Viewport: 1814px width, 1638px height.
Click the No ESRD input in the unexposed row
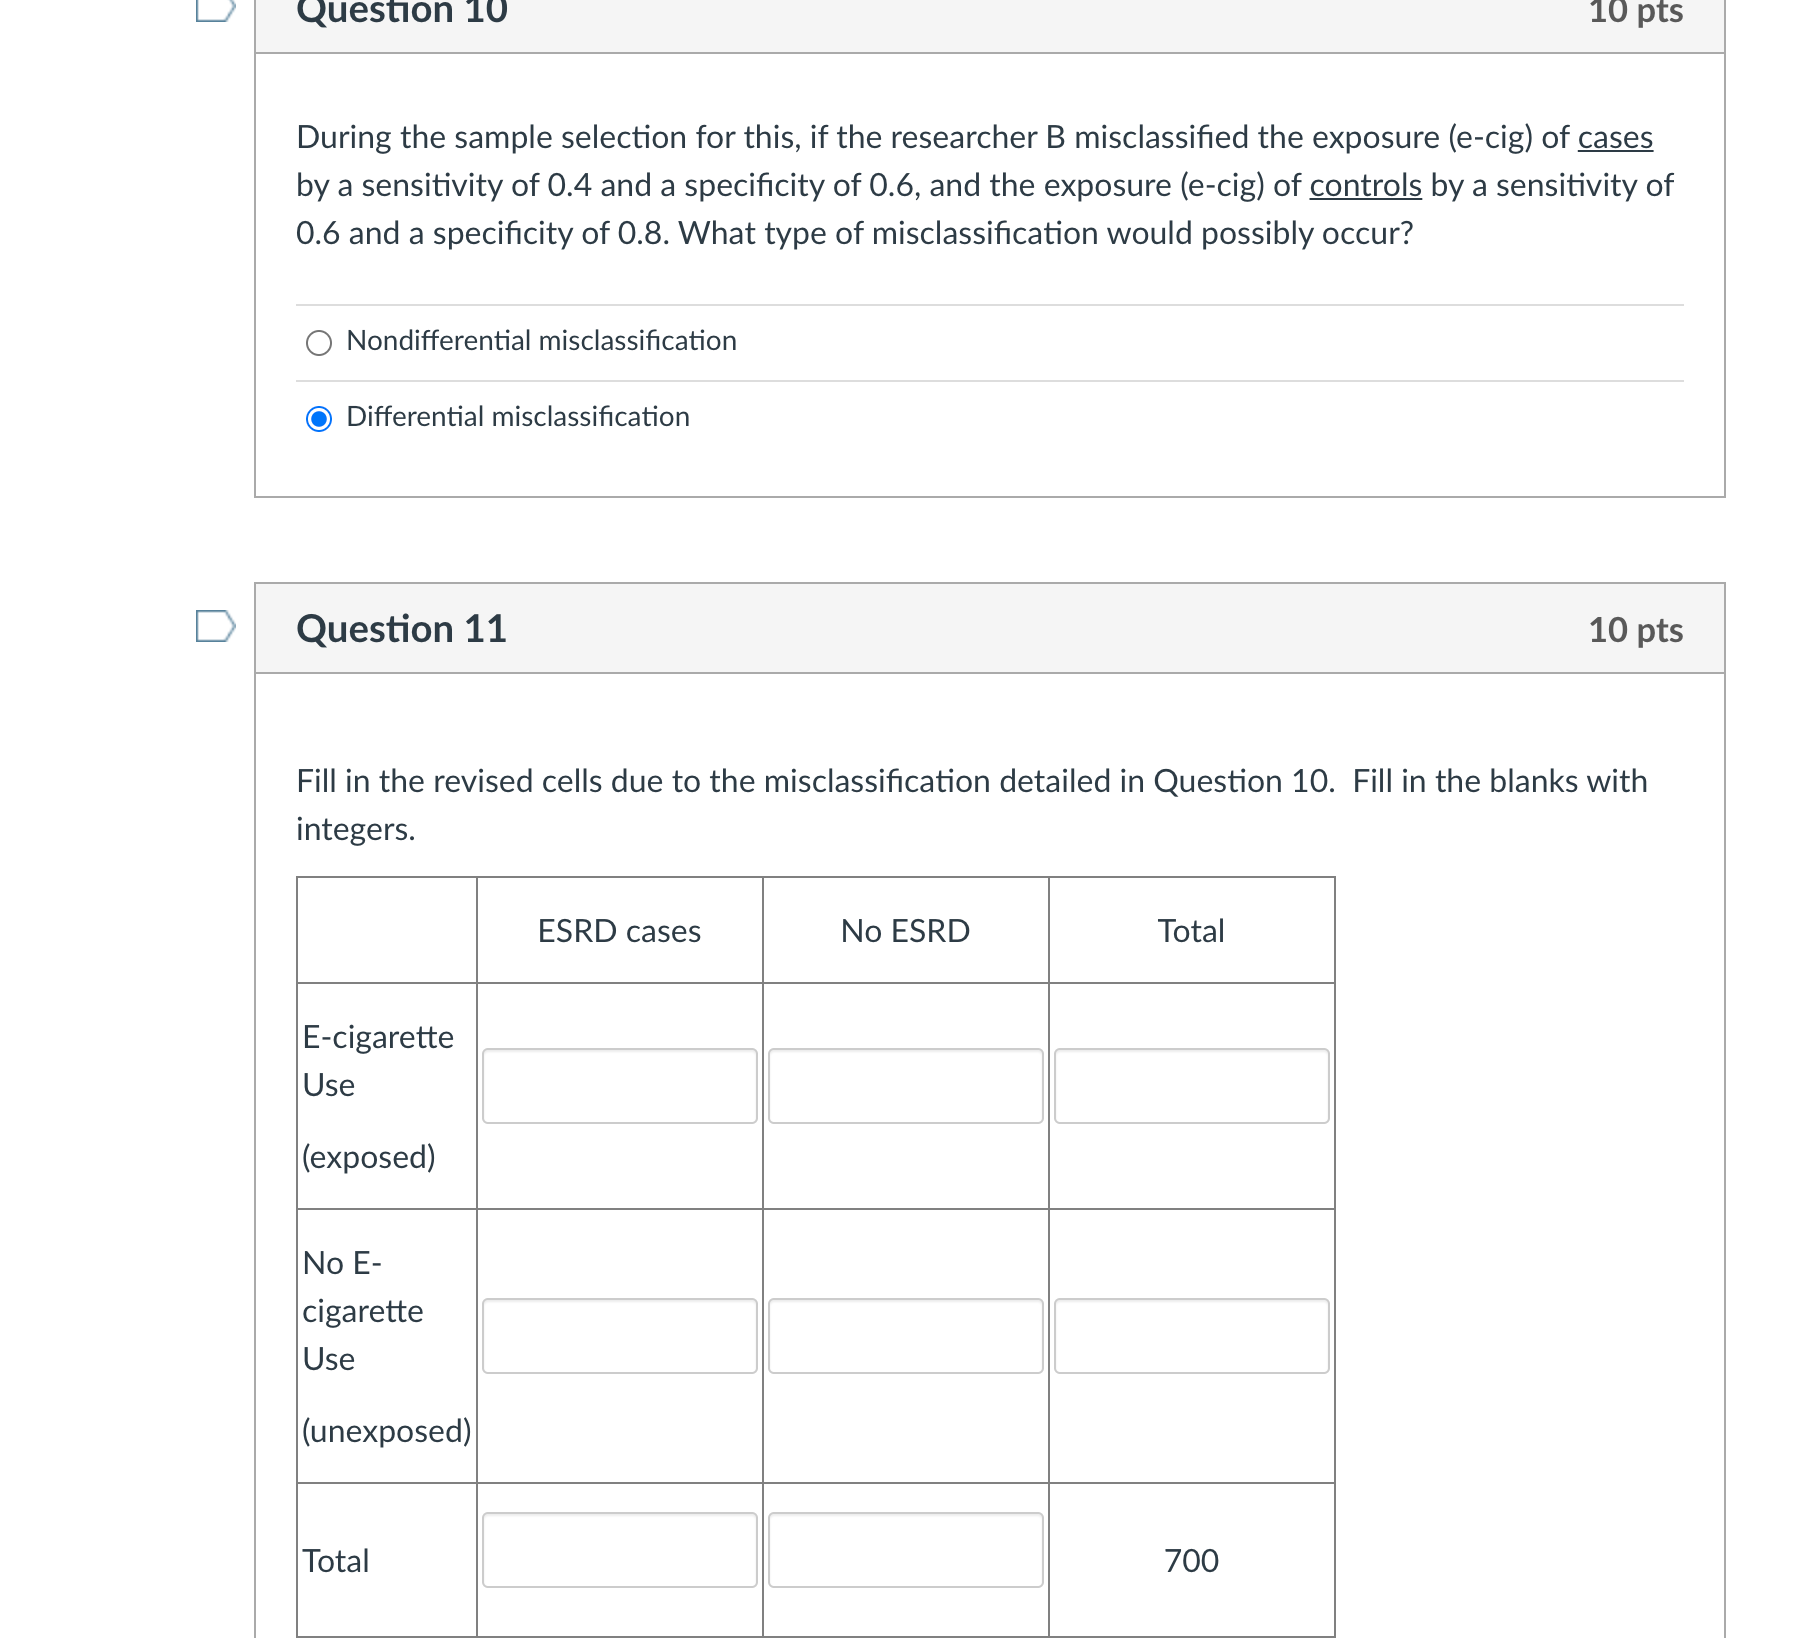(904, 1336)
